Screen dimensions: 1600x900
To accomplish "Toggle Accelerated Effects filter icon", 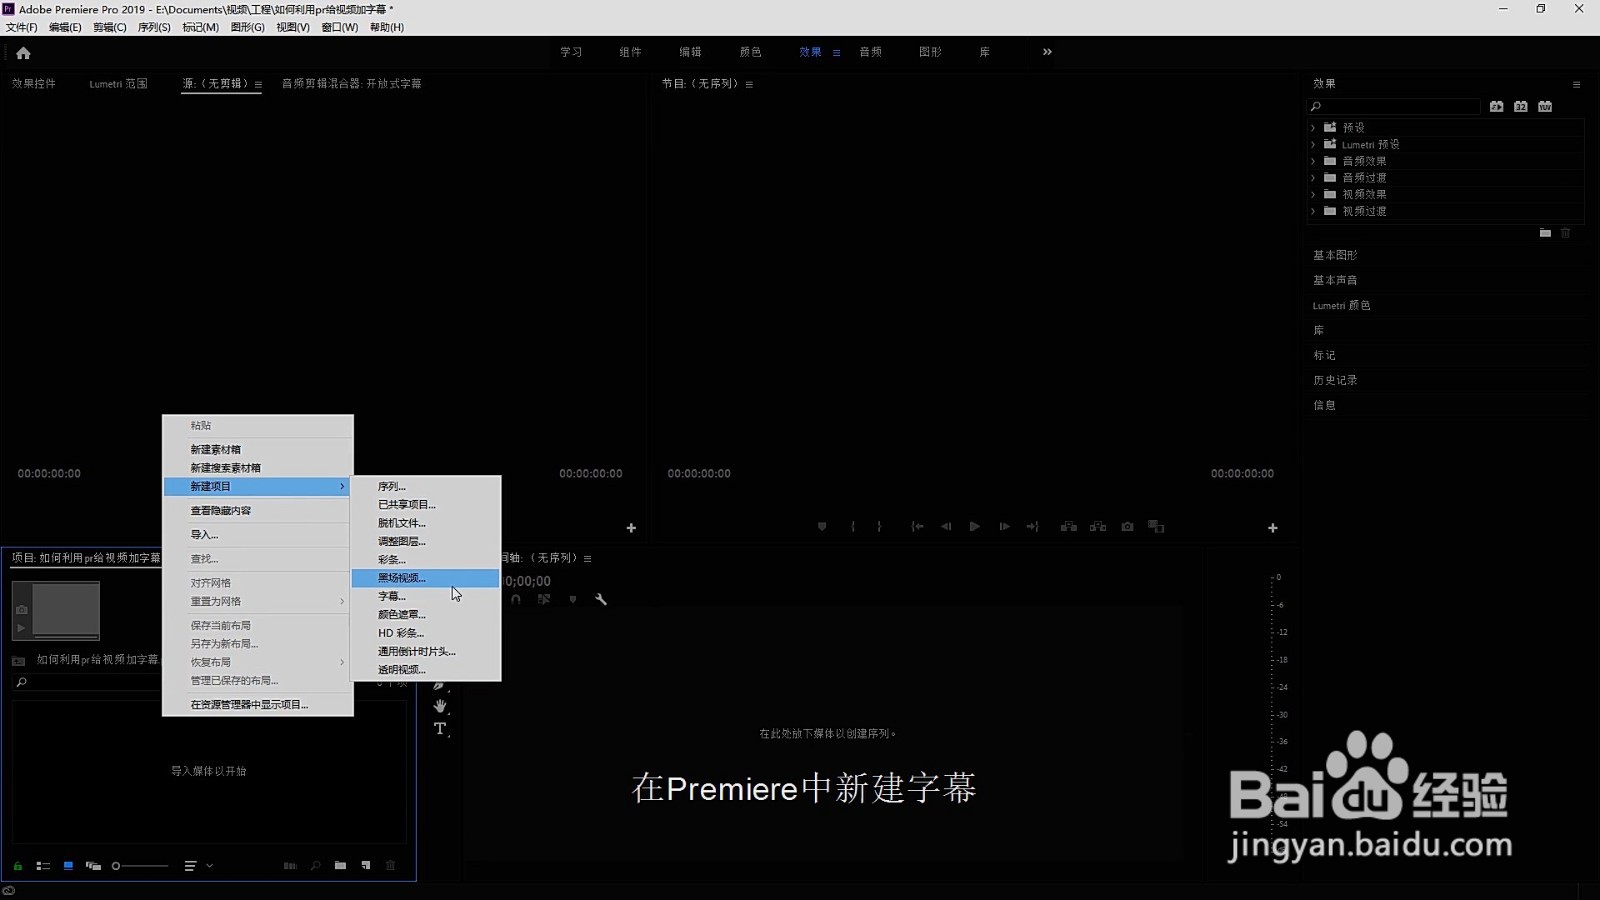I will [1497, 106].
